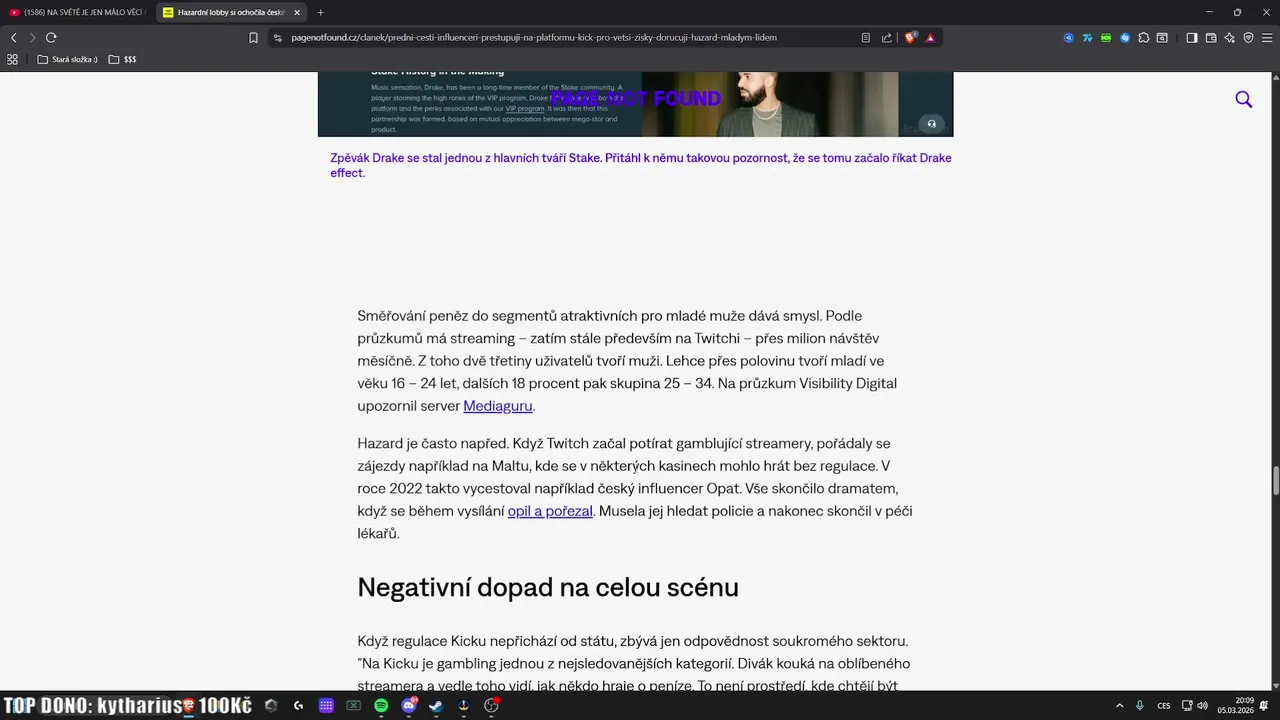Image resolution: width=1280 pixels, height=720 pixels.
Task: Click the microphone tray icon
Action: pos(1139,706)
